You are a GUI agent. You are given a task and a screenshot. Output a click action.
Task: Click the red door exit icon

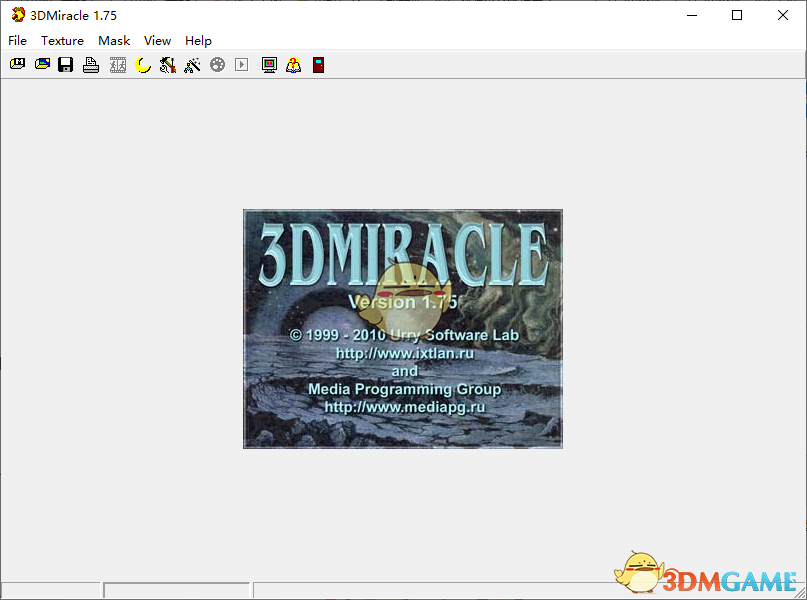[318, 65]
